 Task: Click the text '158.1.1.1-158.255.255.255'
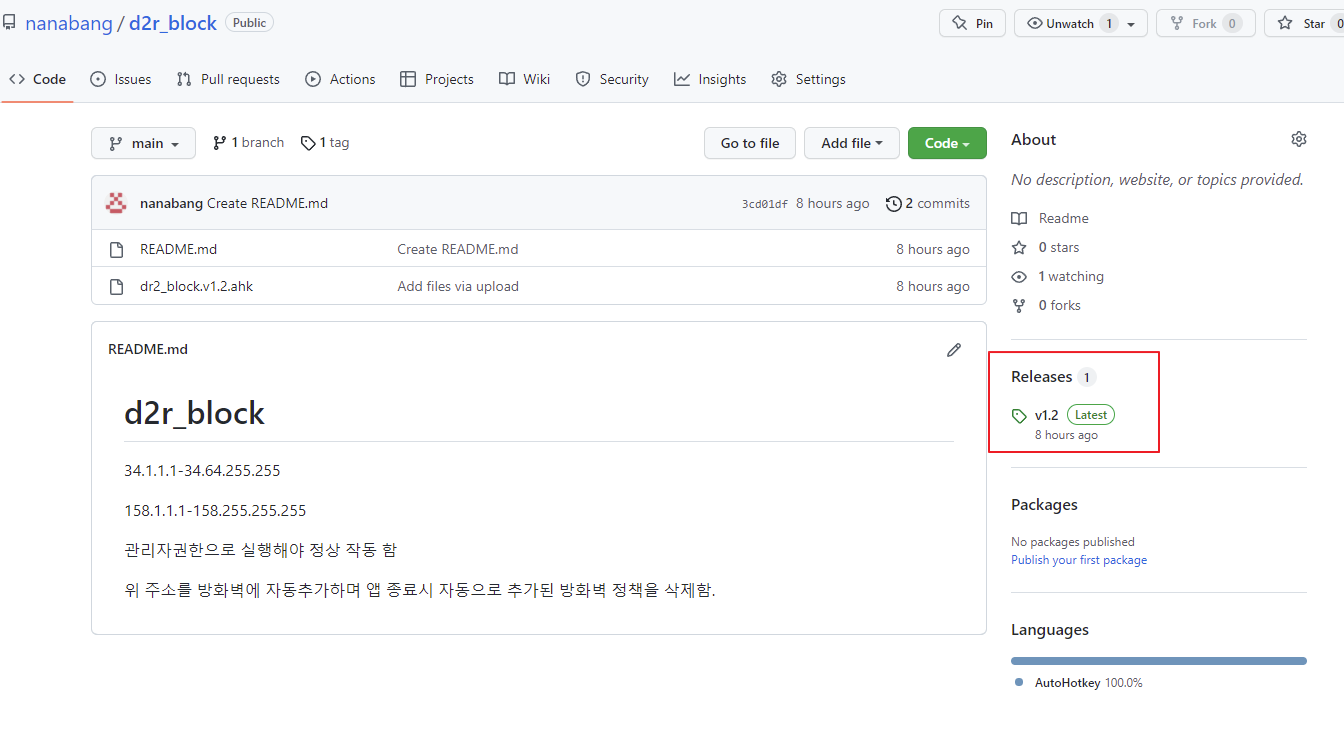pyautogui.click(x=215, y=511)
